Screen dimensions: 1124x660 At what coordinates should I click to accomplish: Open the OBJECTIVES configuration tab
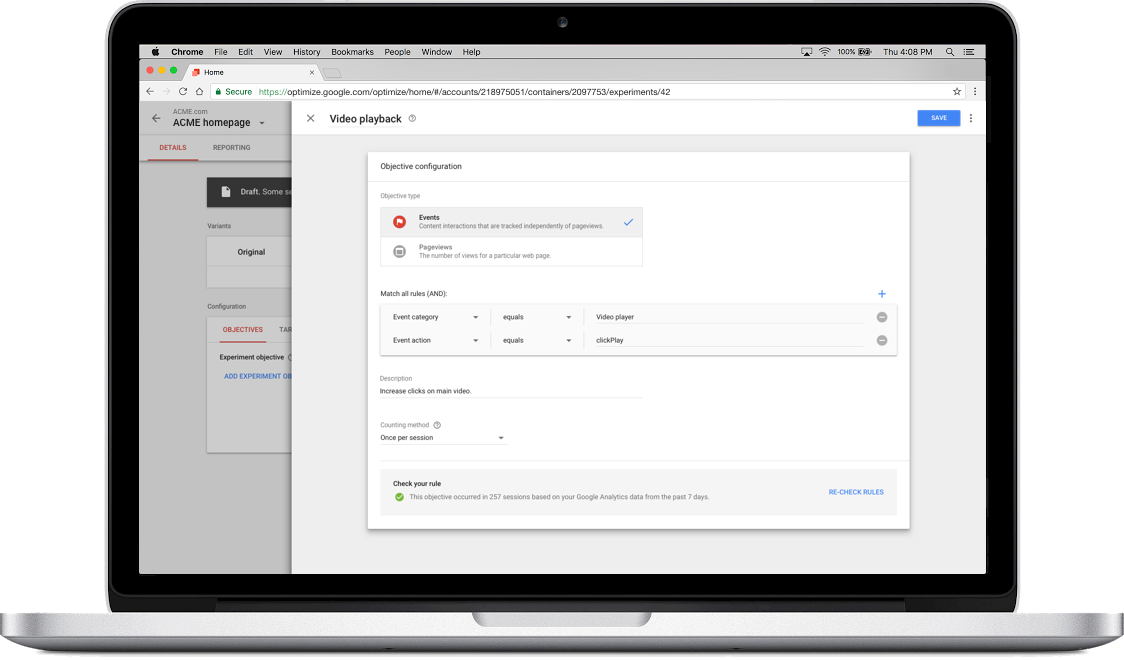(242, 330)
